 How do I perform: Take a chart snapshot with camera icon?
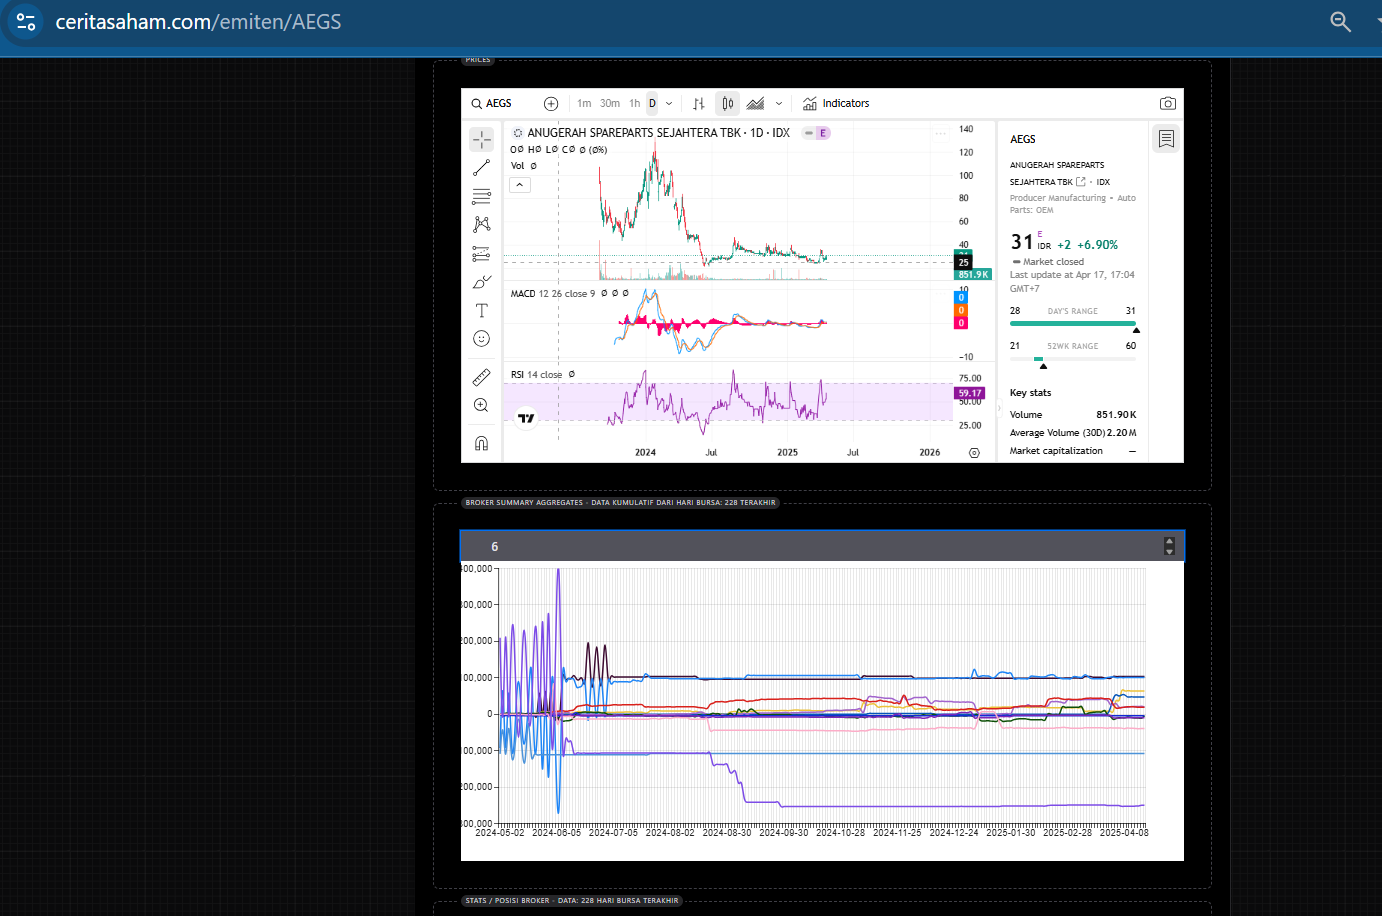click(x=1167, y=103)
